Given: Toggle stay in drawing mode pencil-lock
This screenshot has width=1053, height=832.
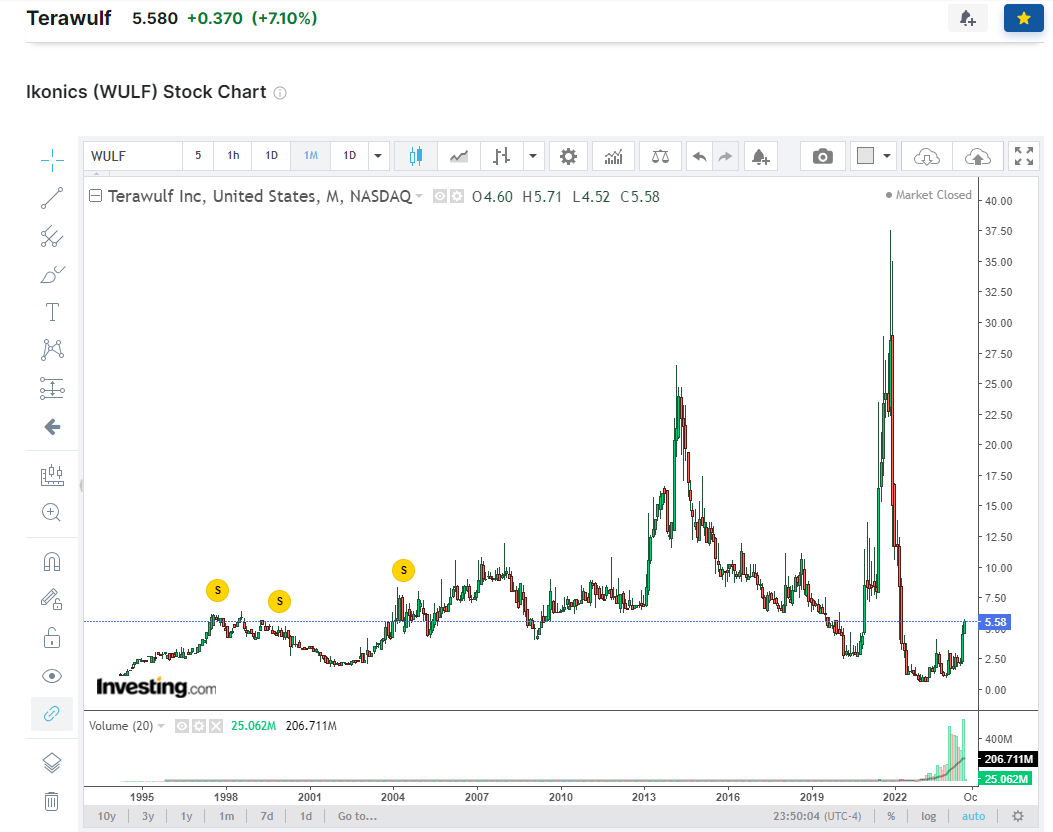Looking at the screenshot, I should coord(52,599).
